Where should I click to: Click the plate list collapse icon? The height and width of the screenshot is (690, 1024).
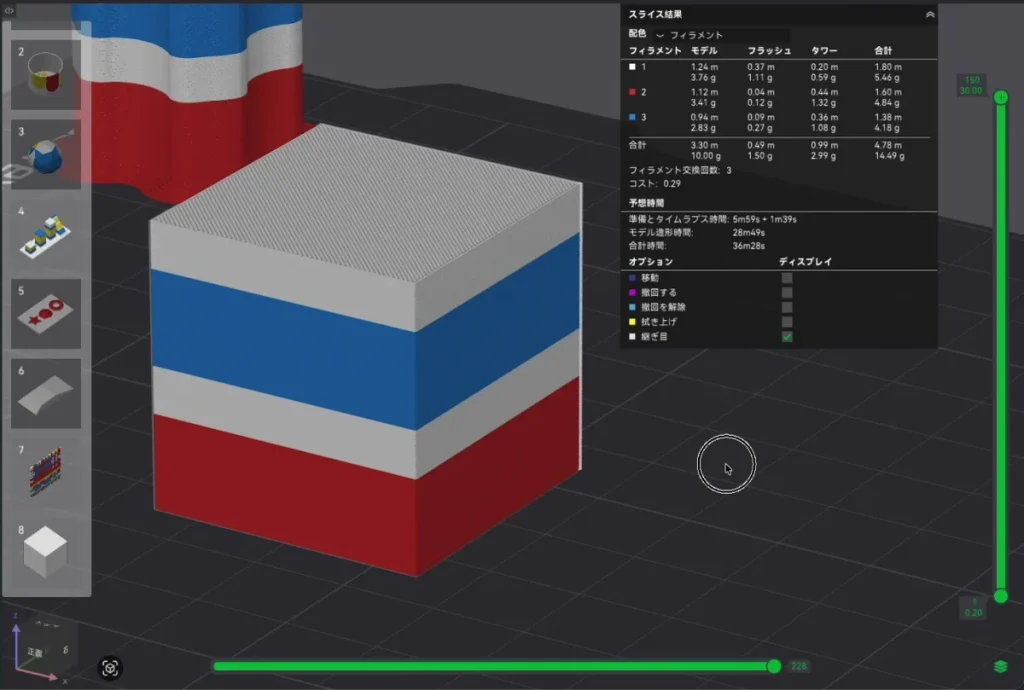(8, 10)
